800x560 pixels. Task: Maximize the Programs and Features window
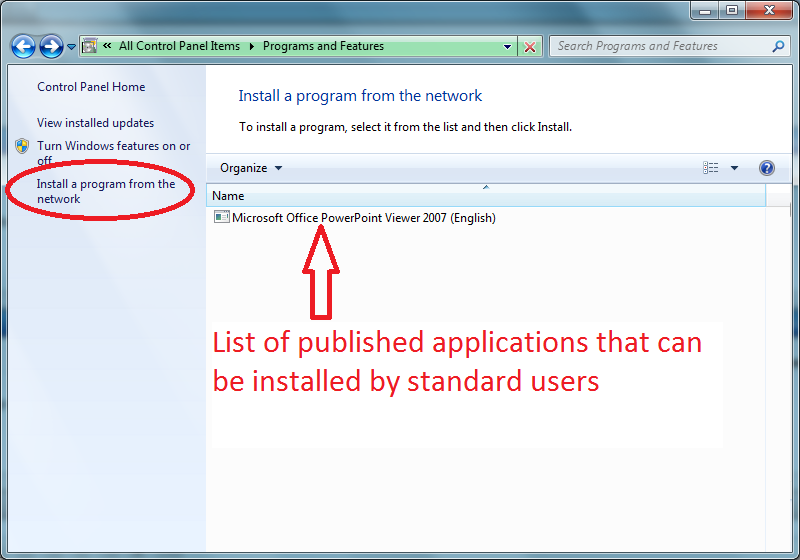[x=732, y=10]
